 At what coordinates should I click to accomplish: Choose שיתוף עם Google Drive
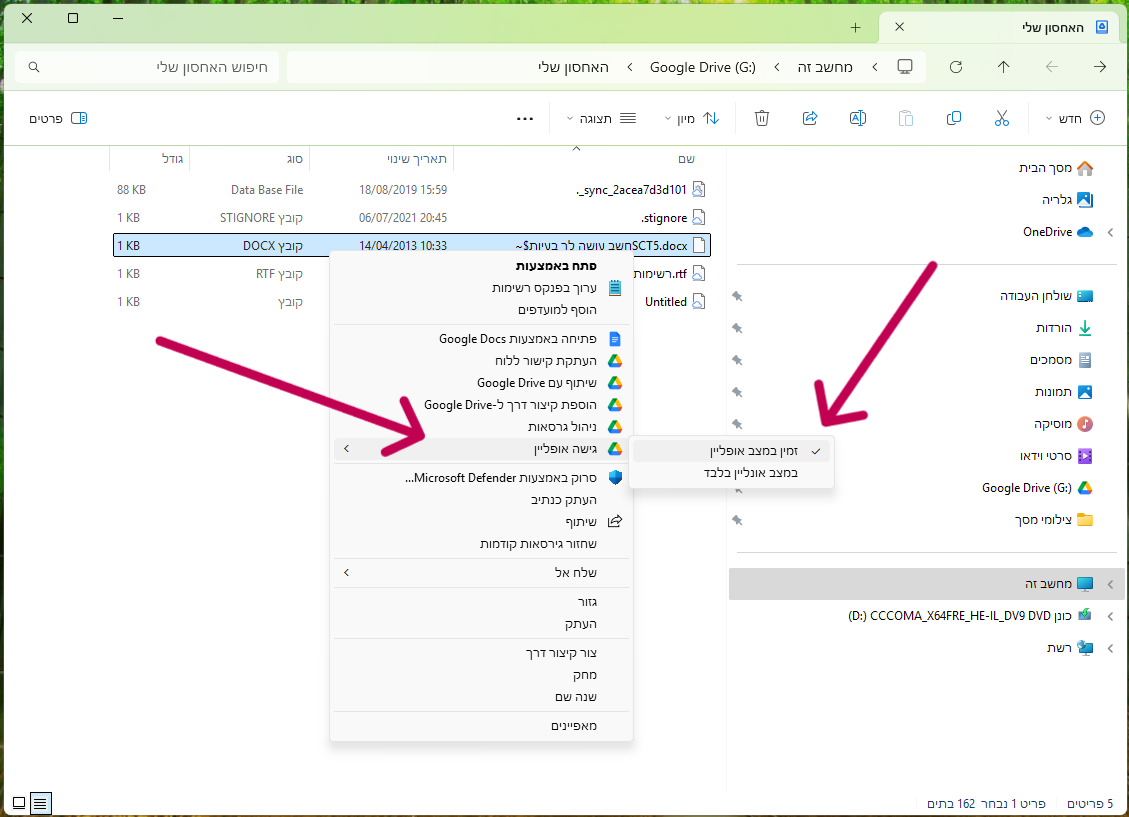click(x=481, y=383)
